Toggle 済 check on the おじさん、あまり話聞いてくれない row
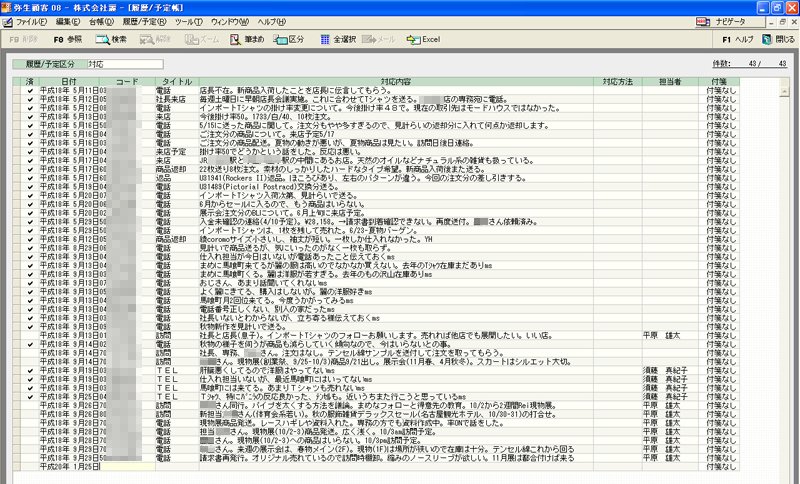The image size is (800, 484). pyautogui.click(x=30, y=283)
